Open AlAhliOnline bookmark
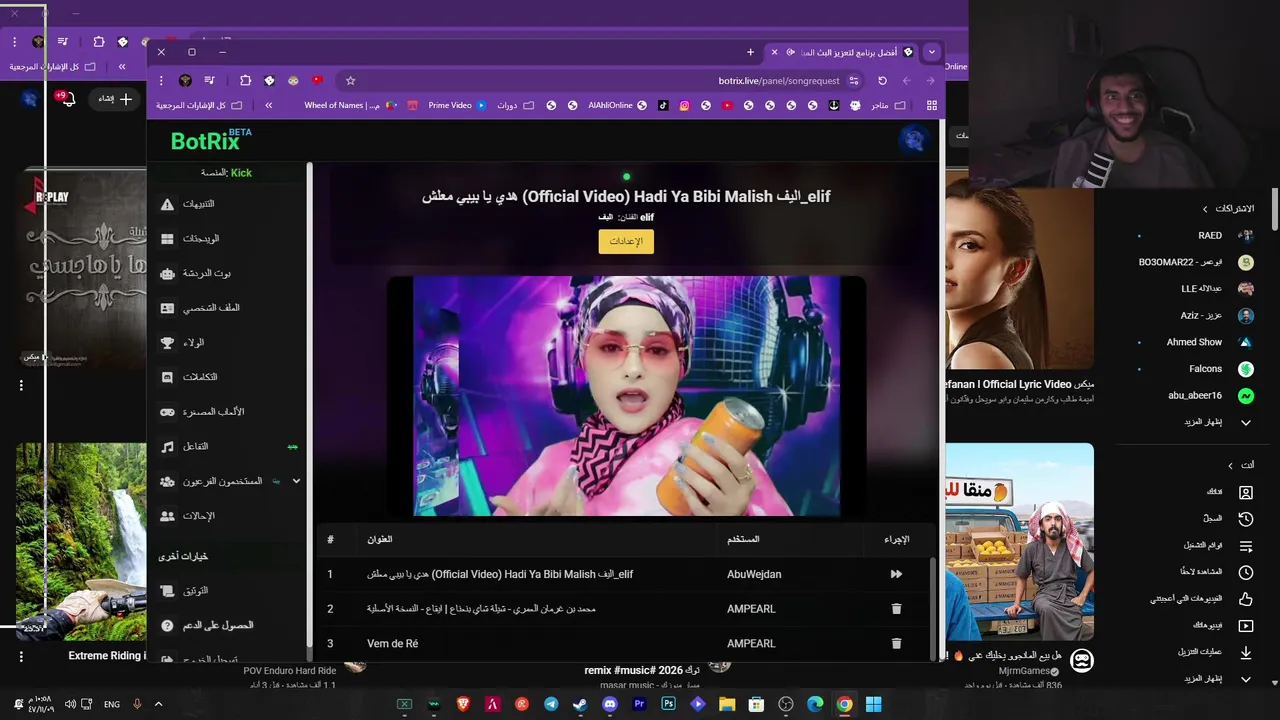1280x720 pixels. (617, 105)
